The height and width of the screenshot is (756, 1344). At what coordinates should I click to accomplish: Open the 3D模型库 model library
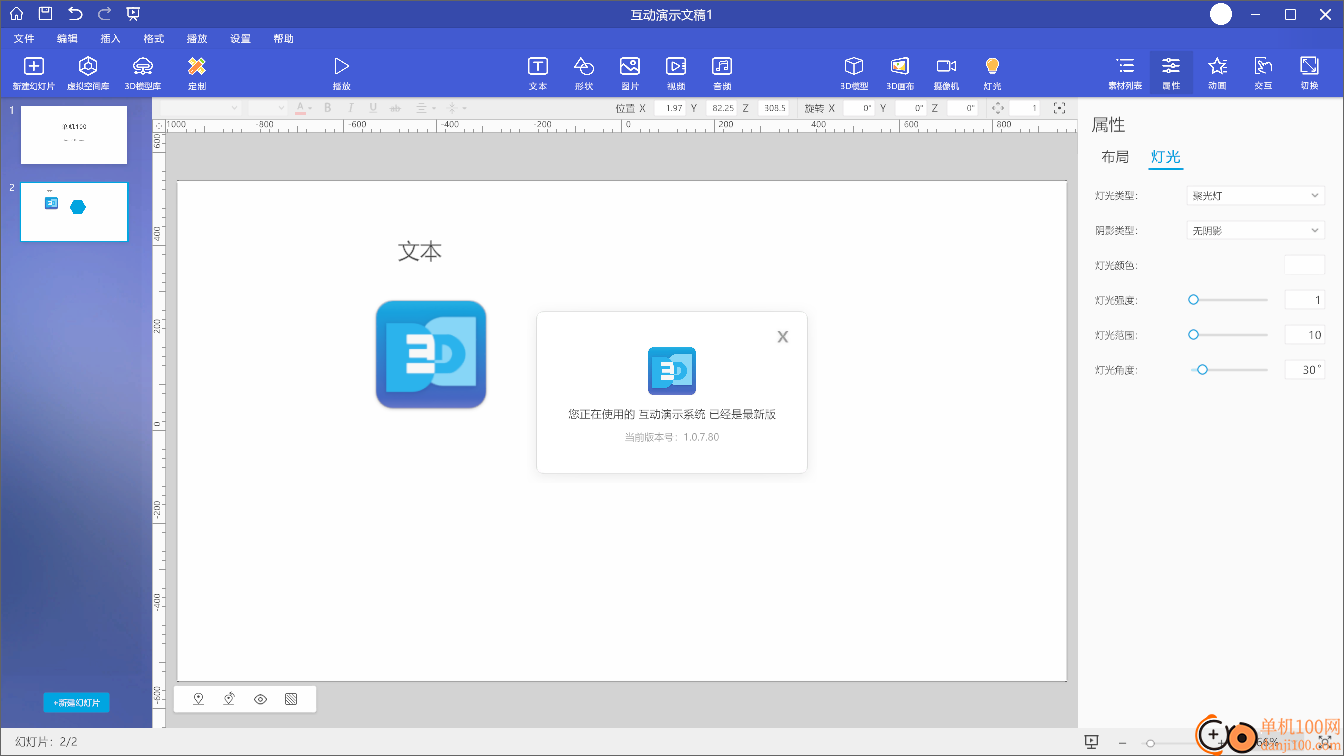tap(143, 73)
